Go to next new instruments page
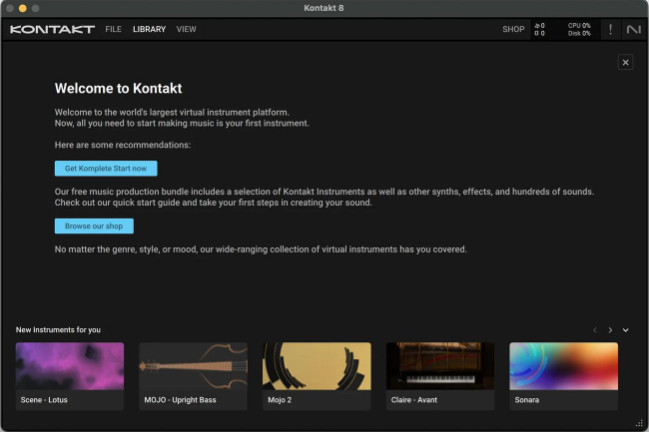 click(610, 330)
